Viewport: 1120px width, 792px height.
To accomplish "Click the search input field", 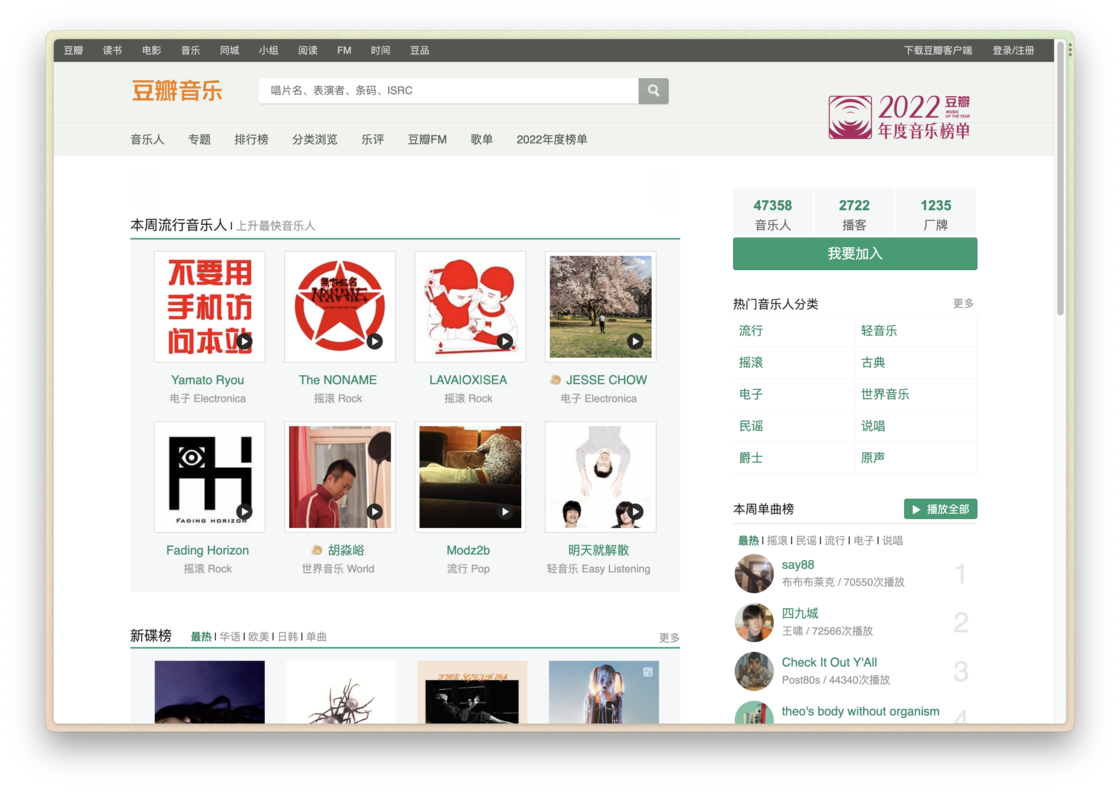I will coord(449,91).
